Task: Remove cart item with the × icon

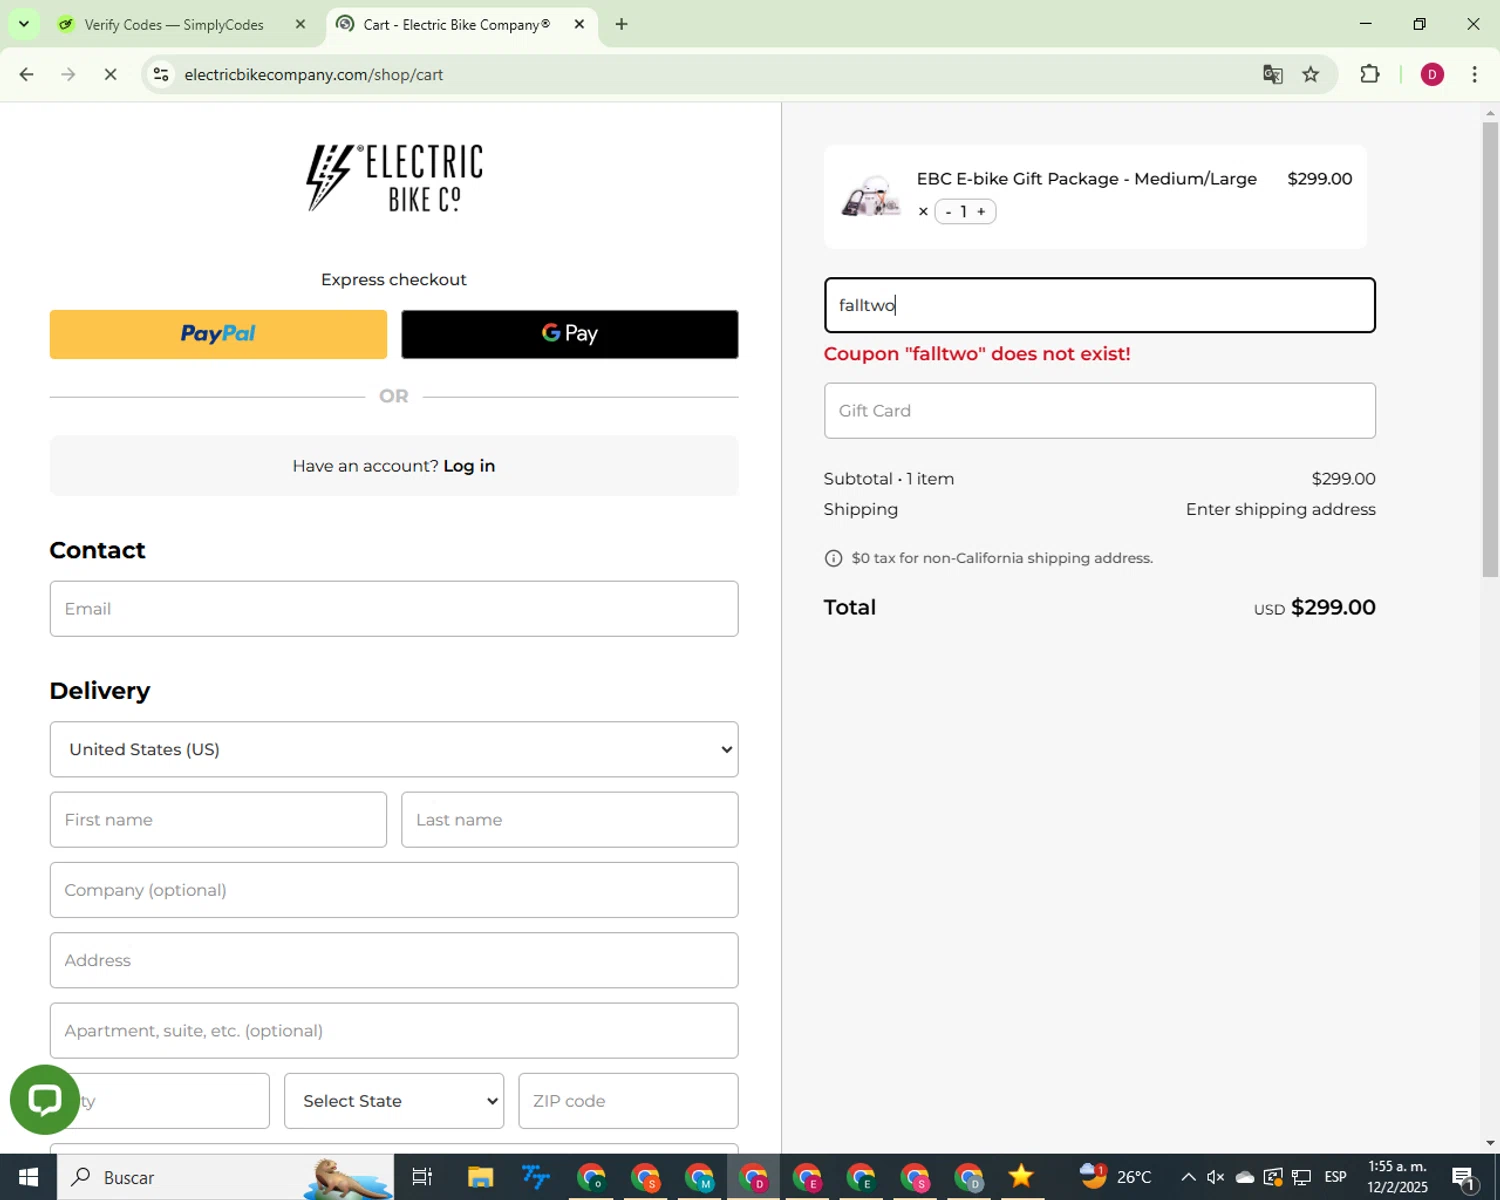Action: tap(923, 212)
